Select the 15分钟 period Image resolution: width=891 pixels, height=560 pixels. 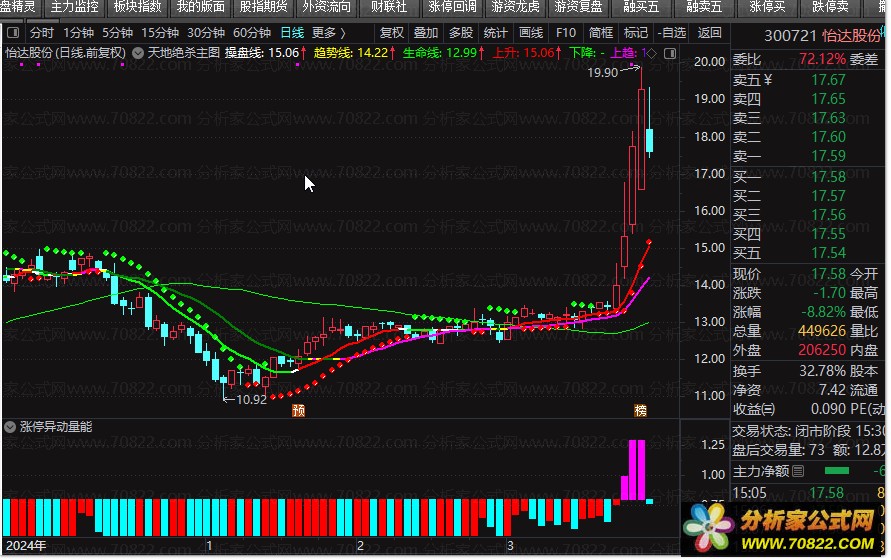tap(160, 33)
